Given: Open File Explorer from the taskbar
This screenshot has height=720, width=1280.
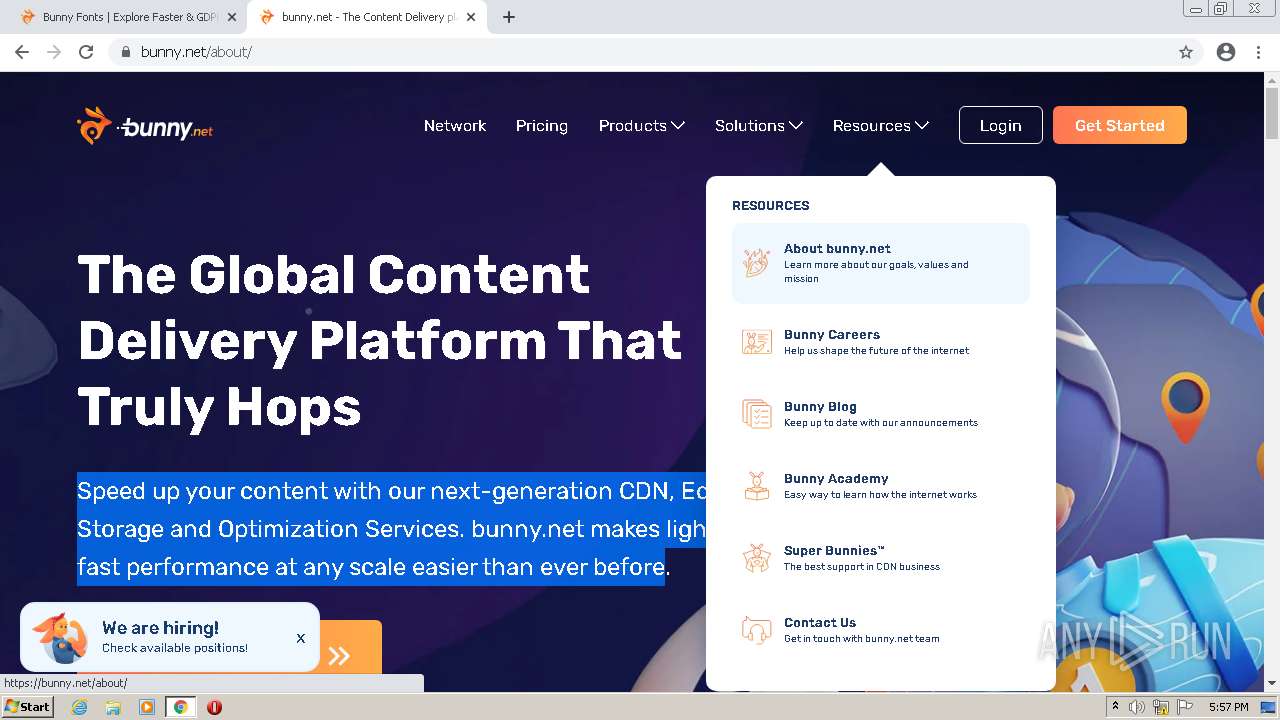Looking at the screenshot, I should 113,707.
